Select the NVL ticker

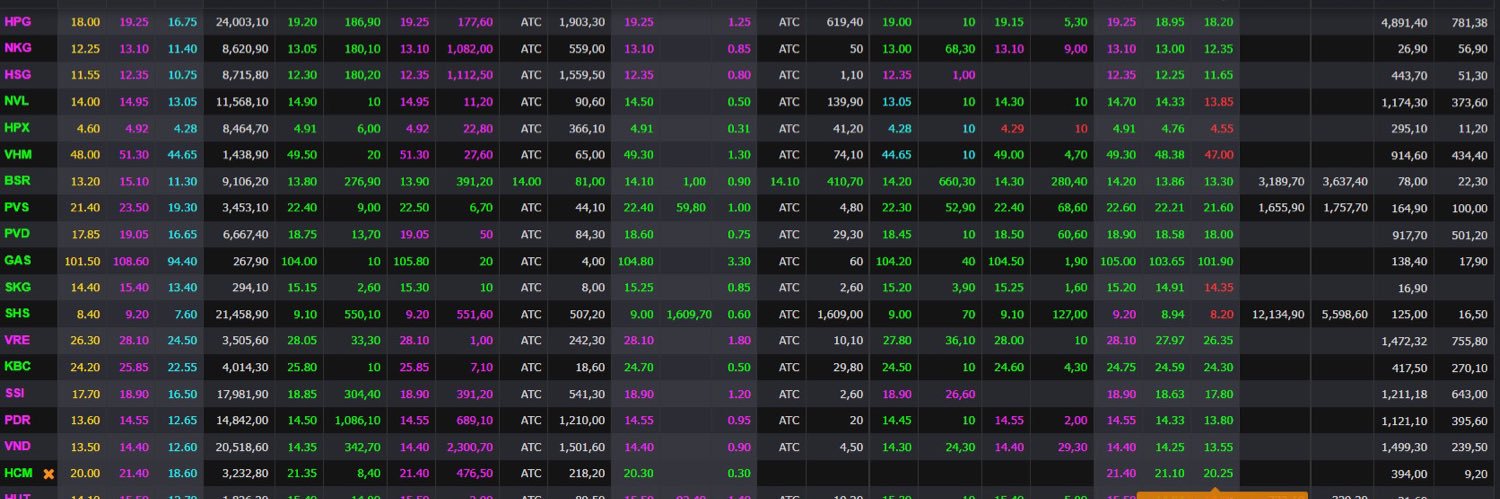coord(16,101)
